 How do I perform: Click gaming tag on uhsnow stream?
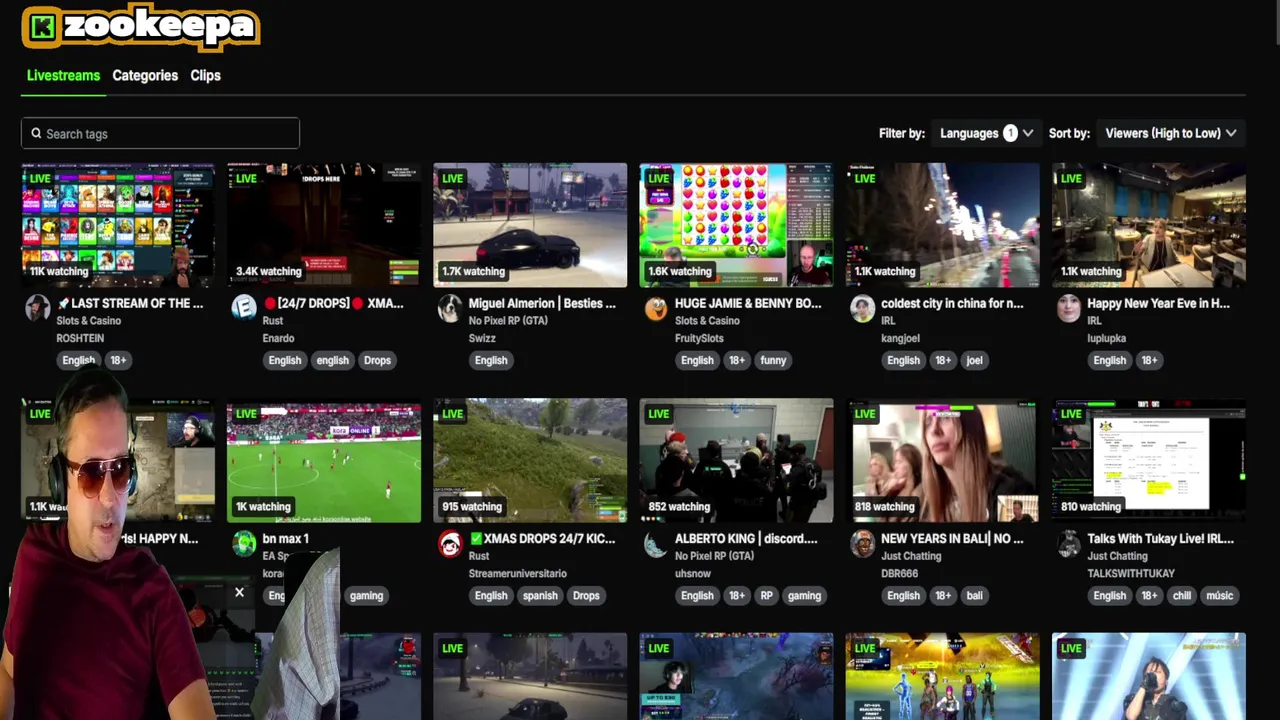804,595
